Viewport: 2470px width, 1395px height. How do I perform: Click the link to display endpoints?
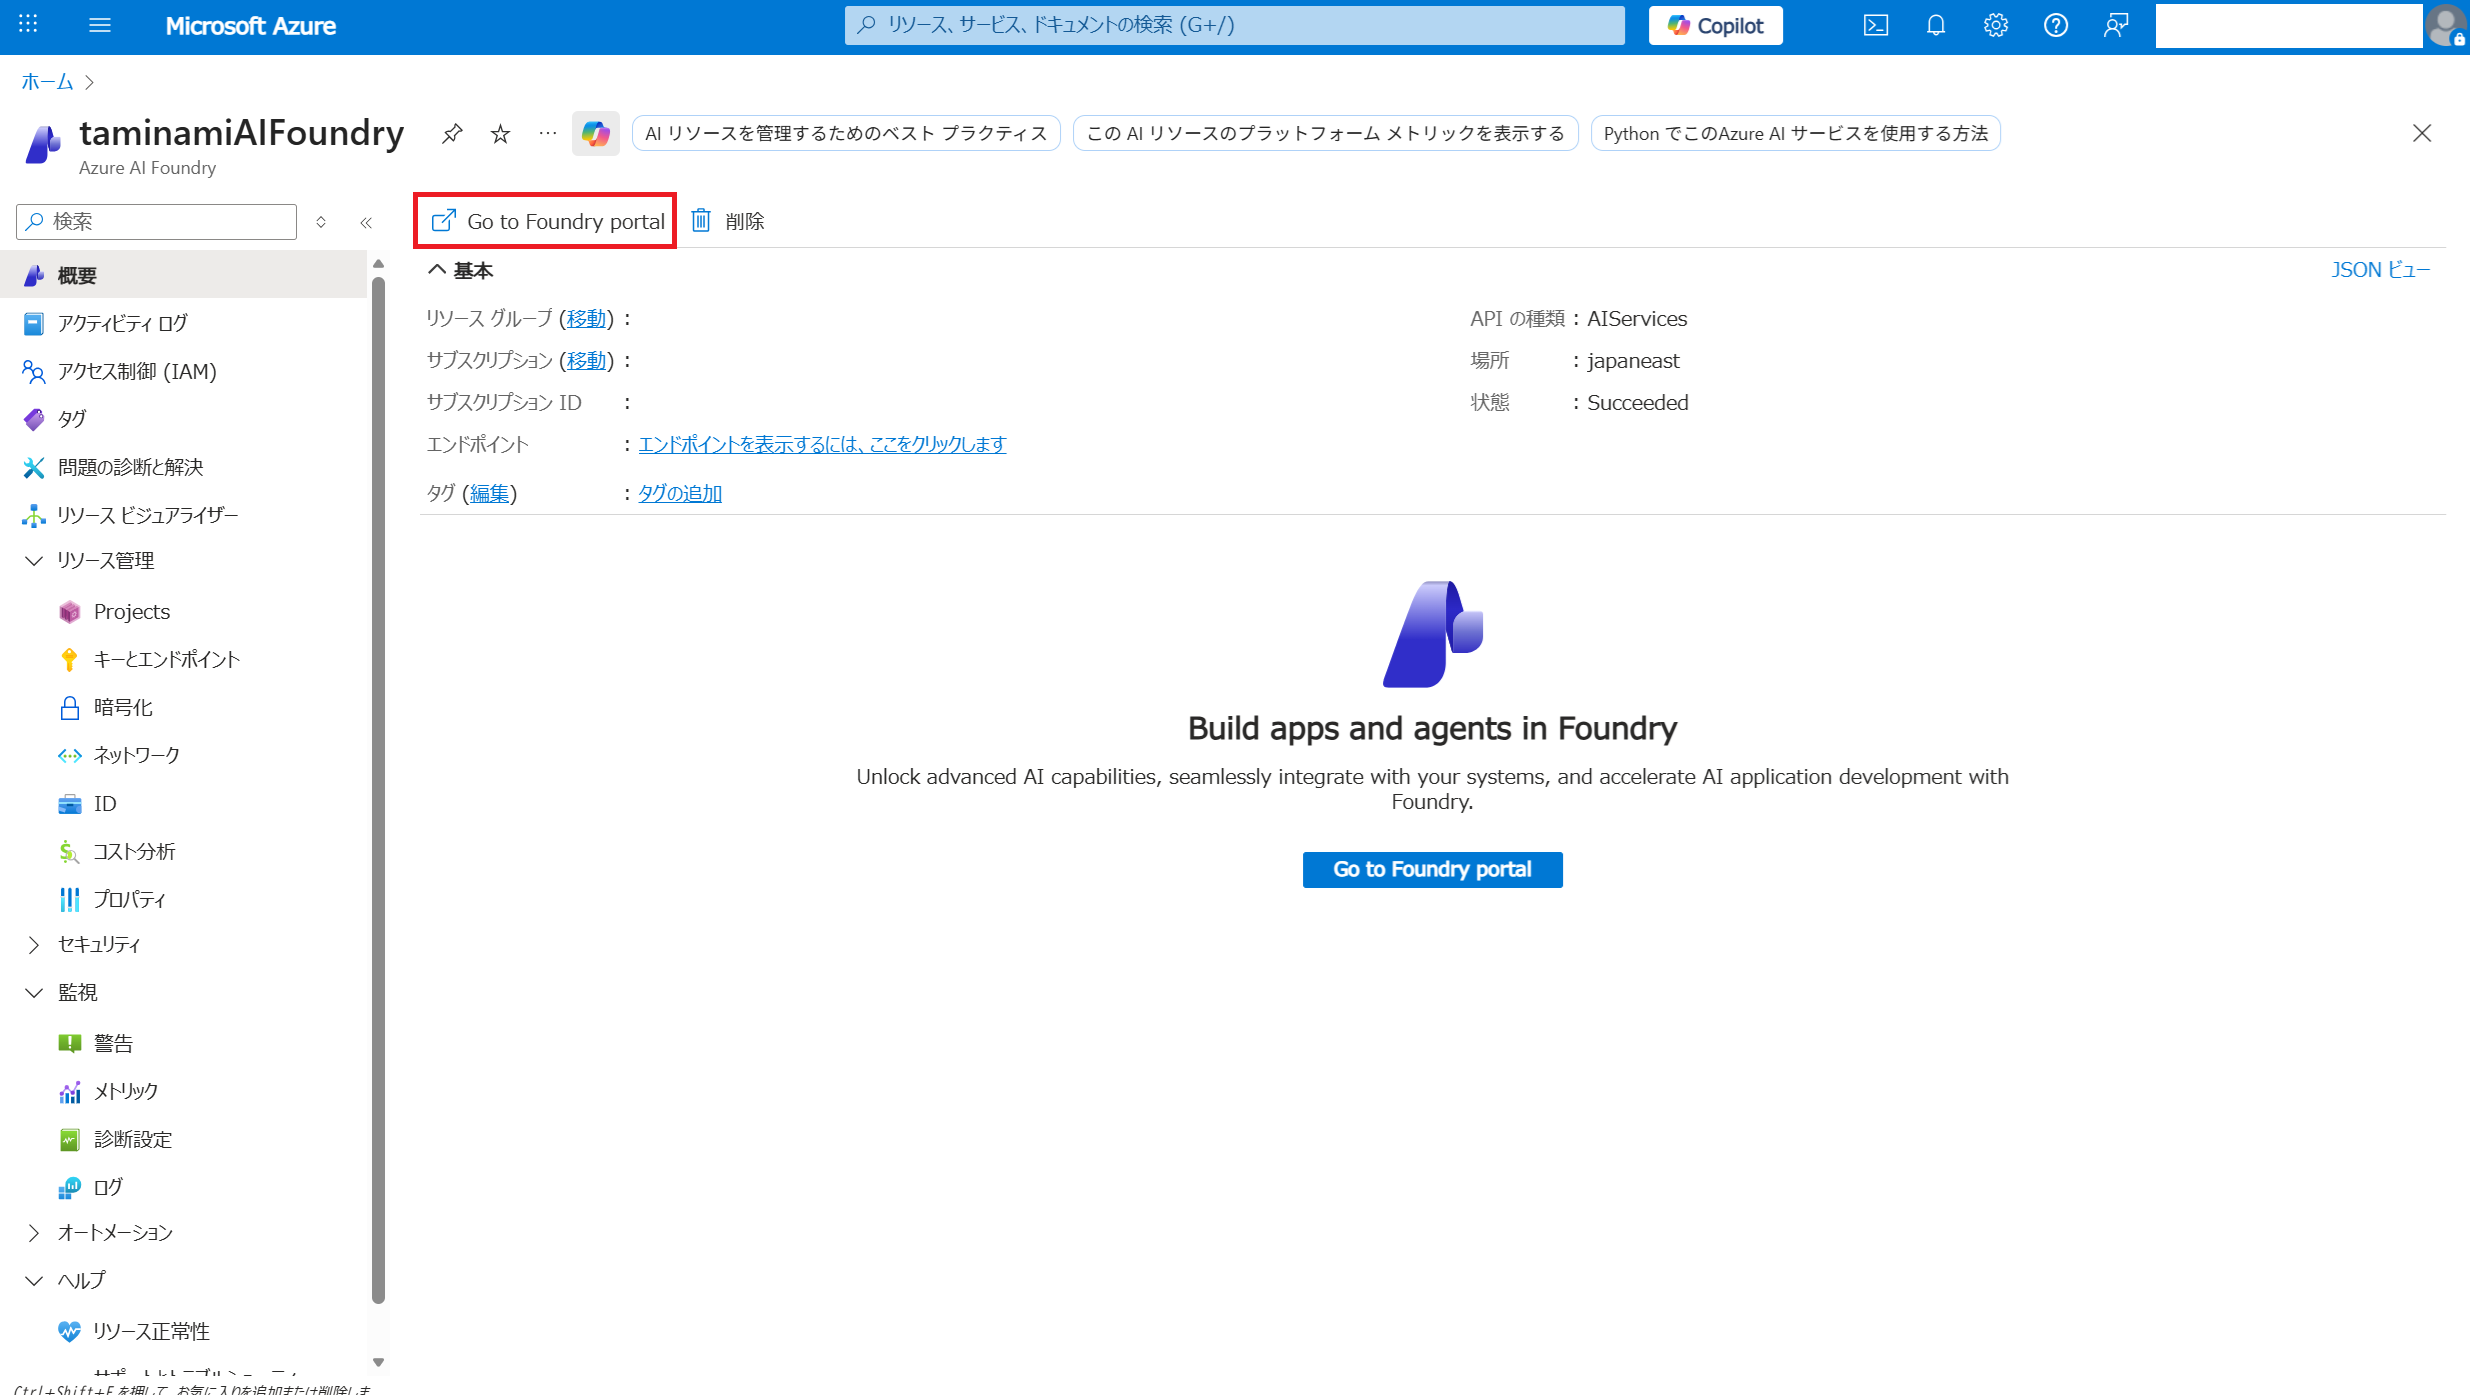click(822, 444)
